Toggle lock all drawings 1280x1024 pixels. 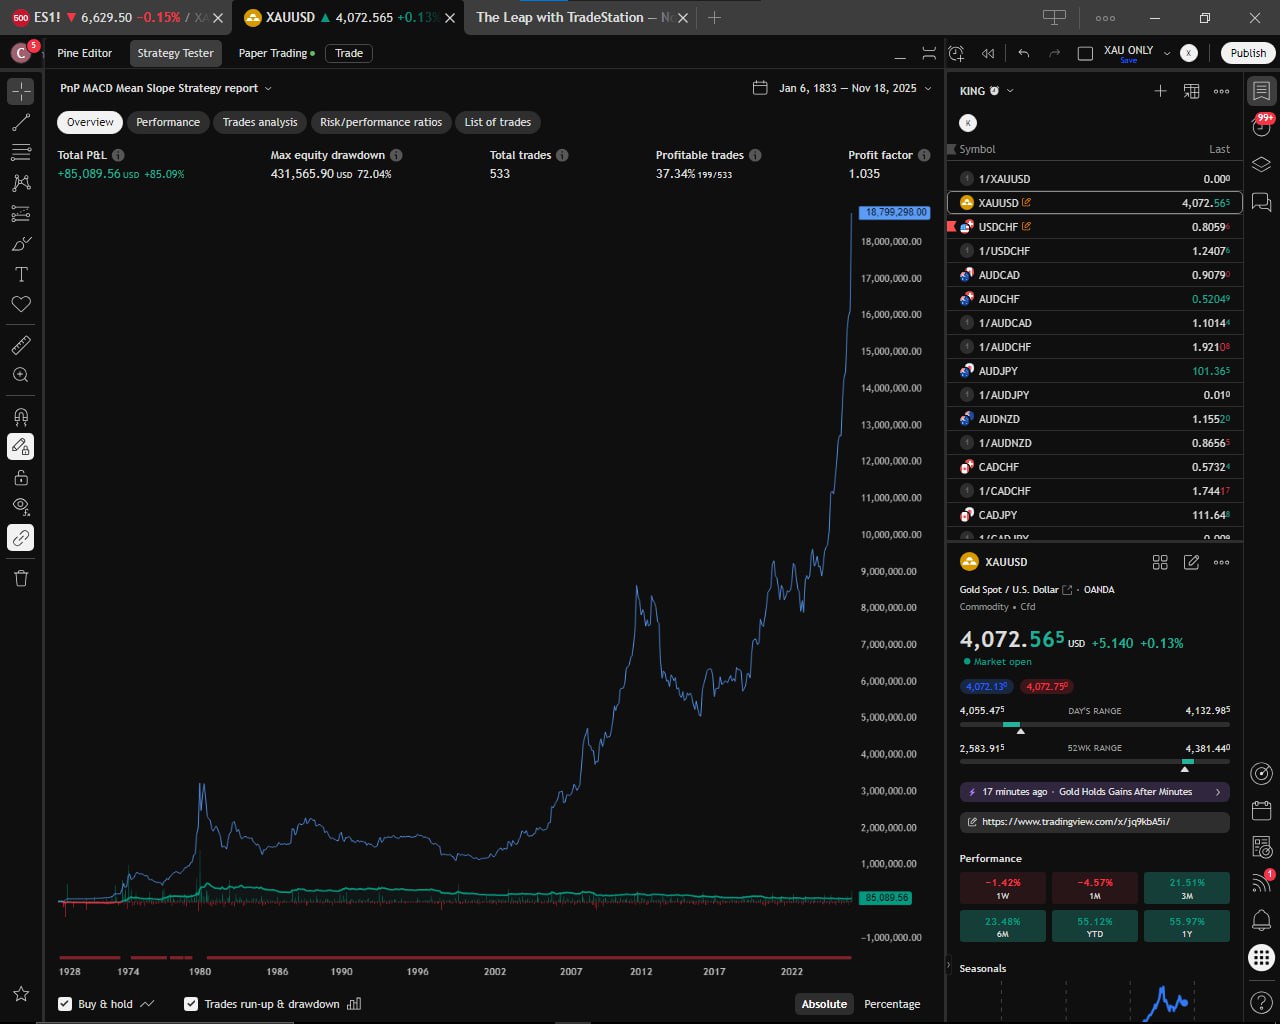click(21, 477)
